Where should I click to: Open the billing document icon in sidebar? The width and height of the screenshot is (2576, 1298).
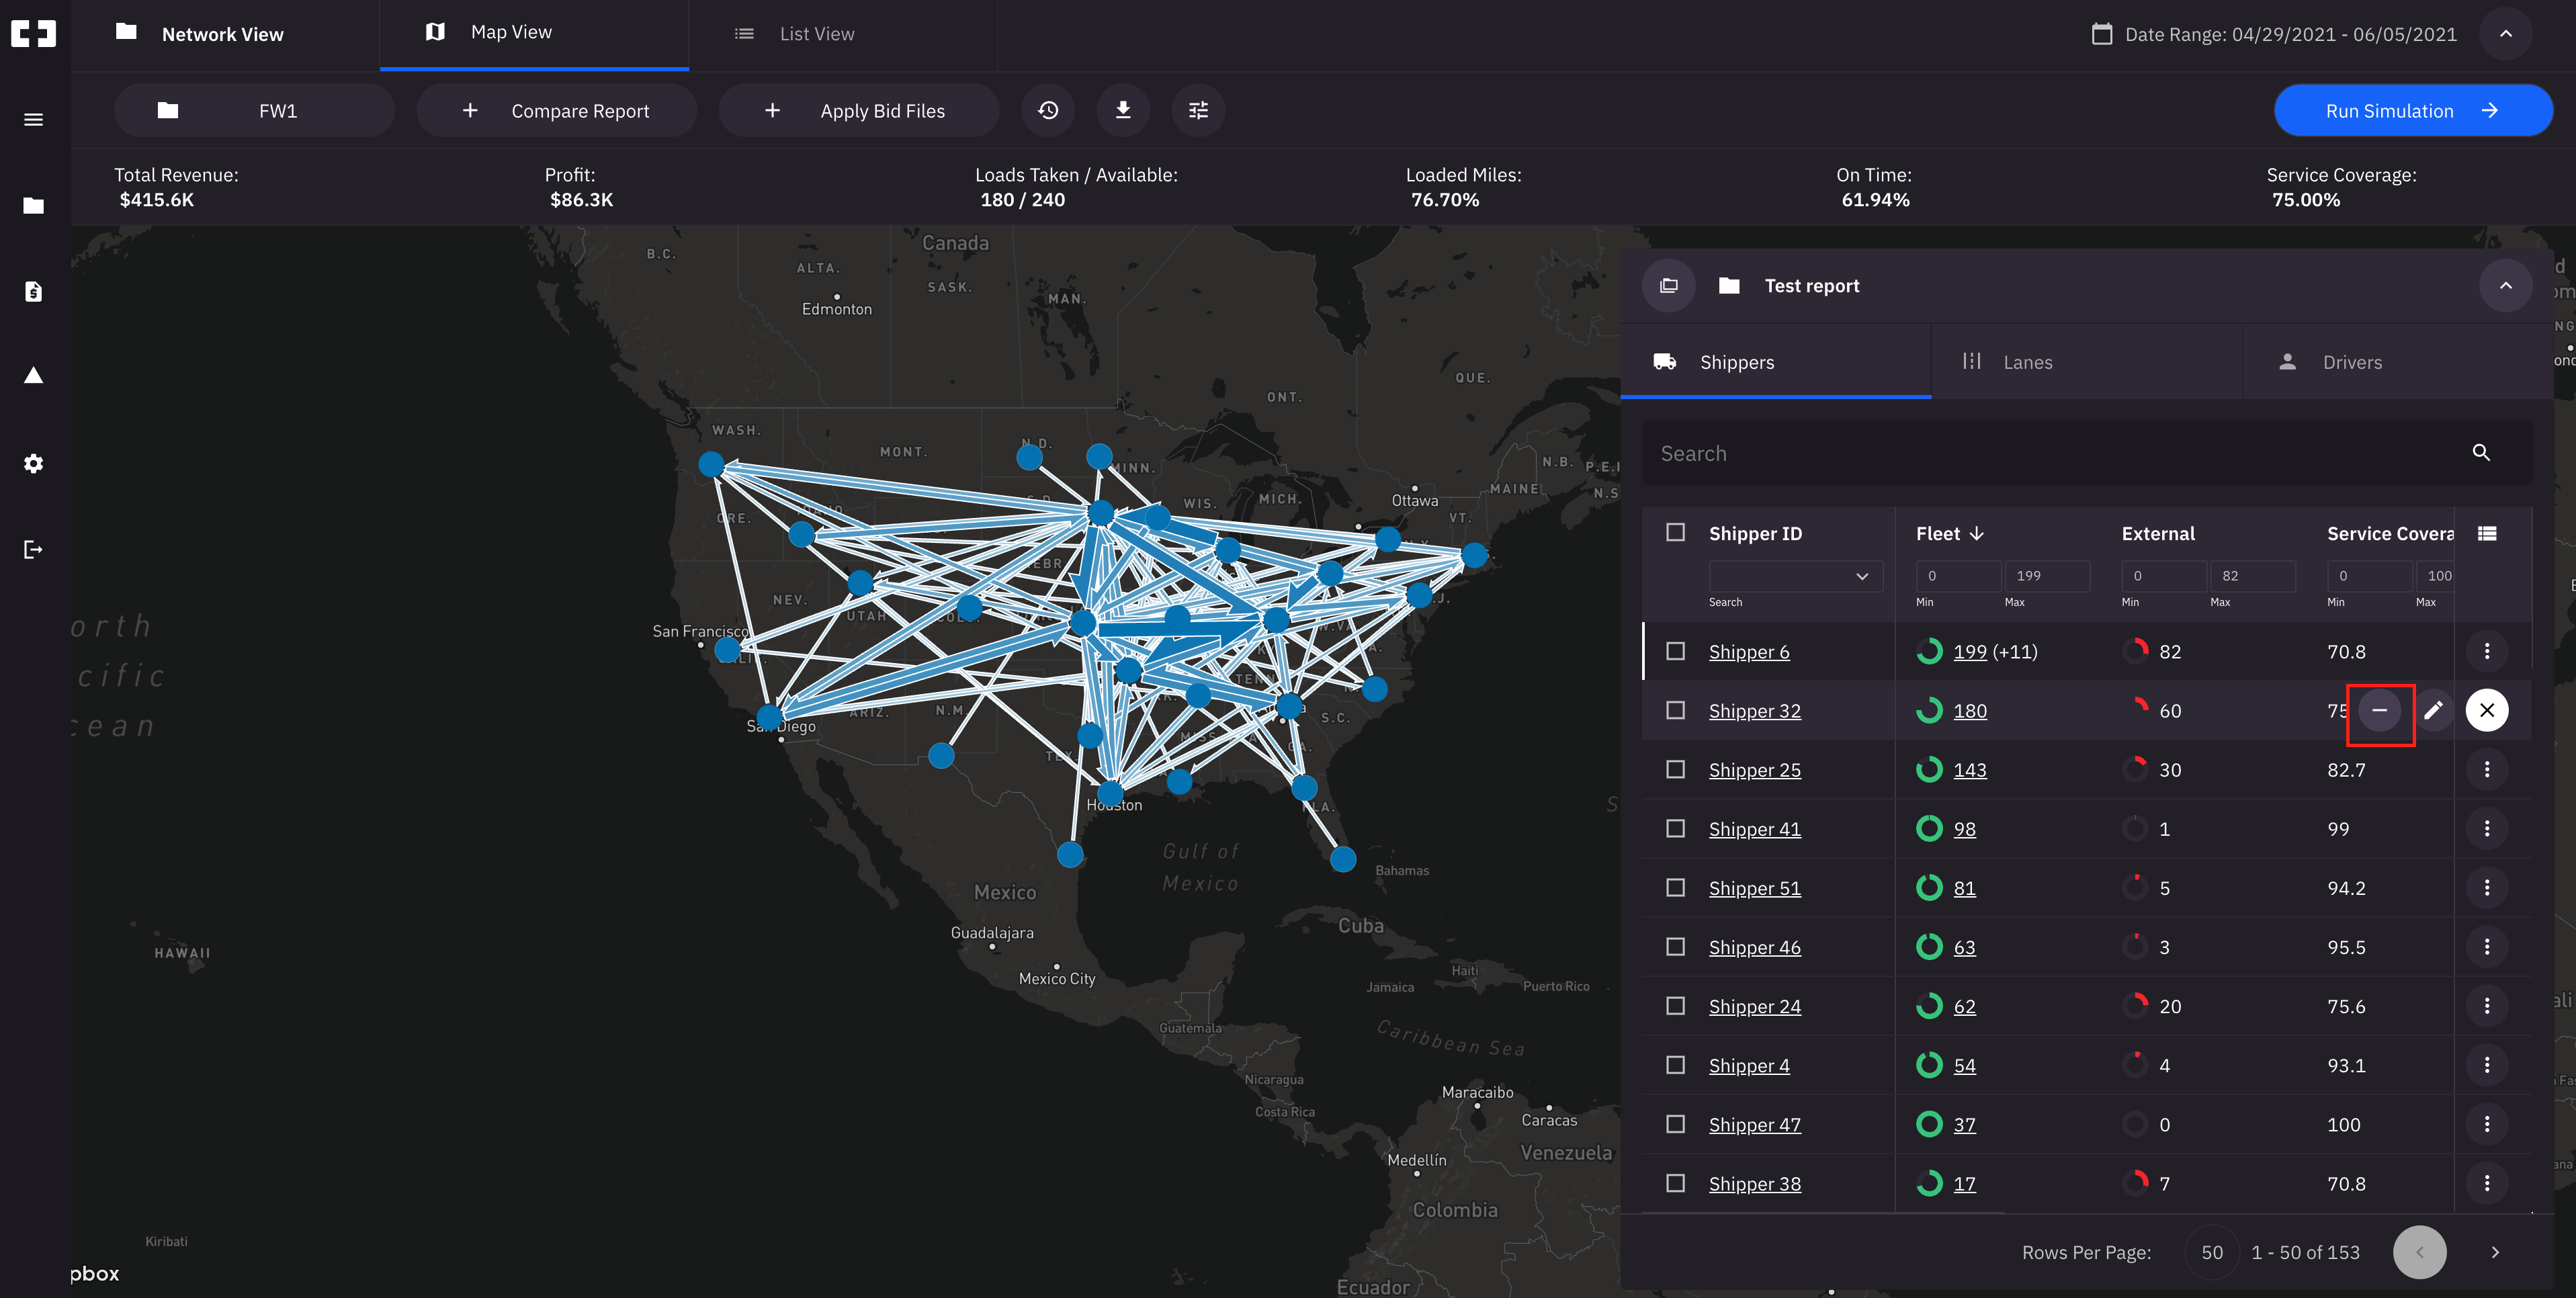[x=33, y=291]
